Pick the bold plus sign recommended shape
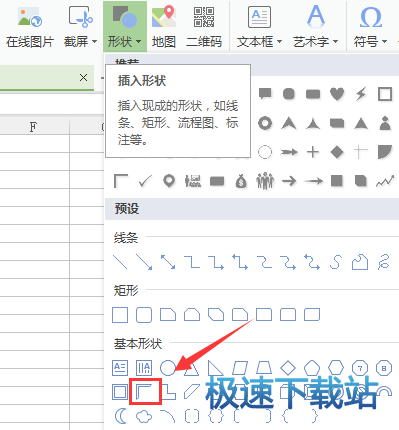 313,152
